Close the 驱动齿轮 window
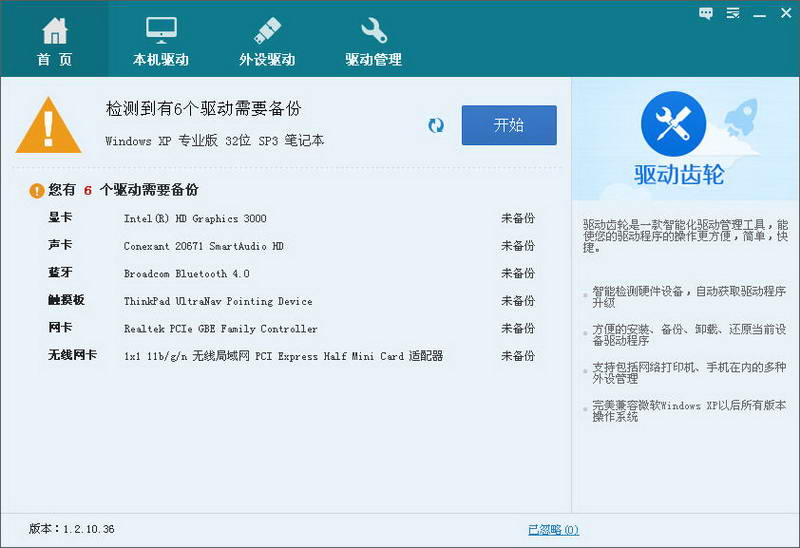 coord(786,13)
